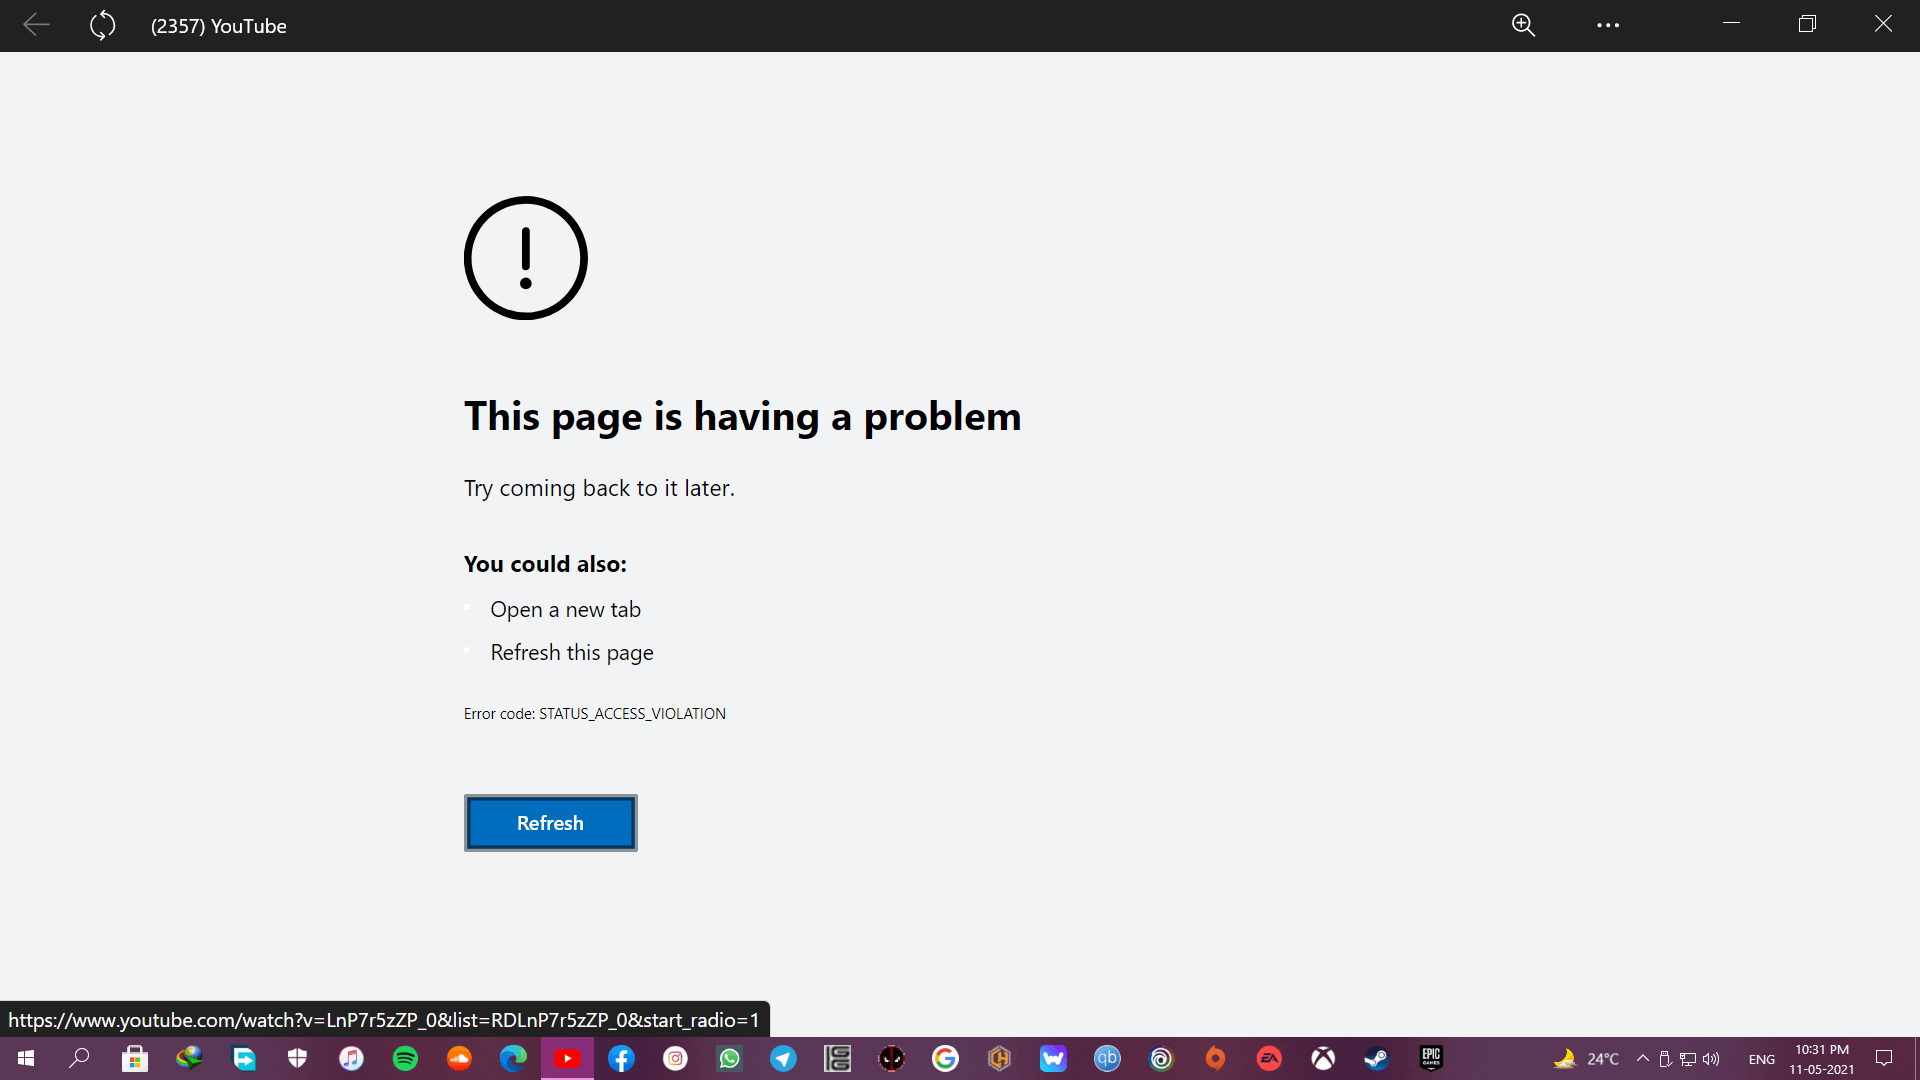1920x1080 pixels.
Task: Open the Xbox app in taskbar
Action: [1323, 1058]
